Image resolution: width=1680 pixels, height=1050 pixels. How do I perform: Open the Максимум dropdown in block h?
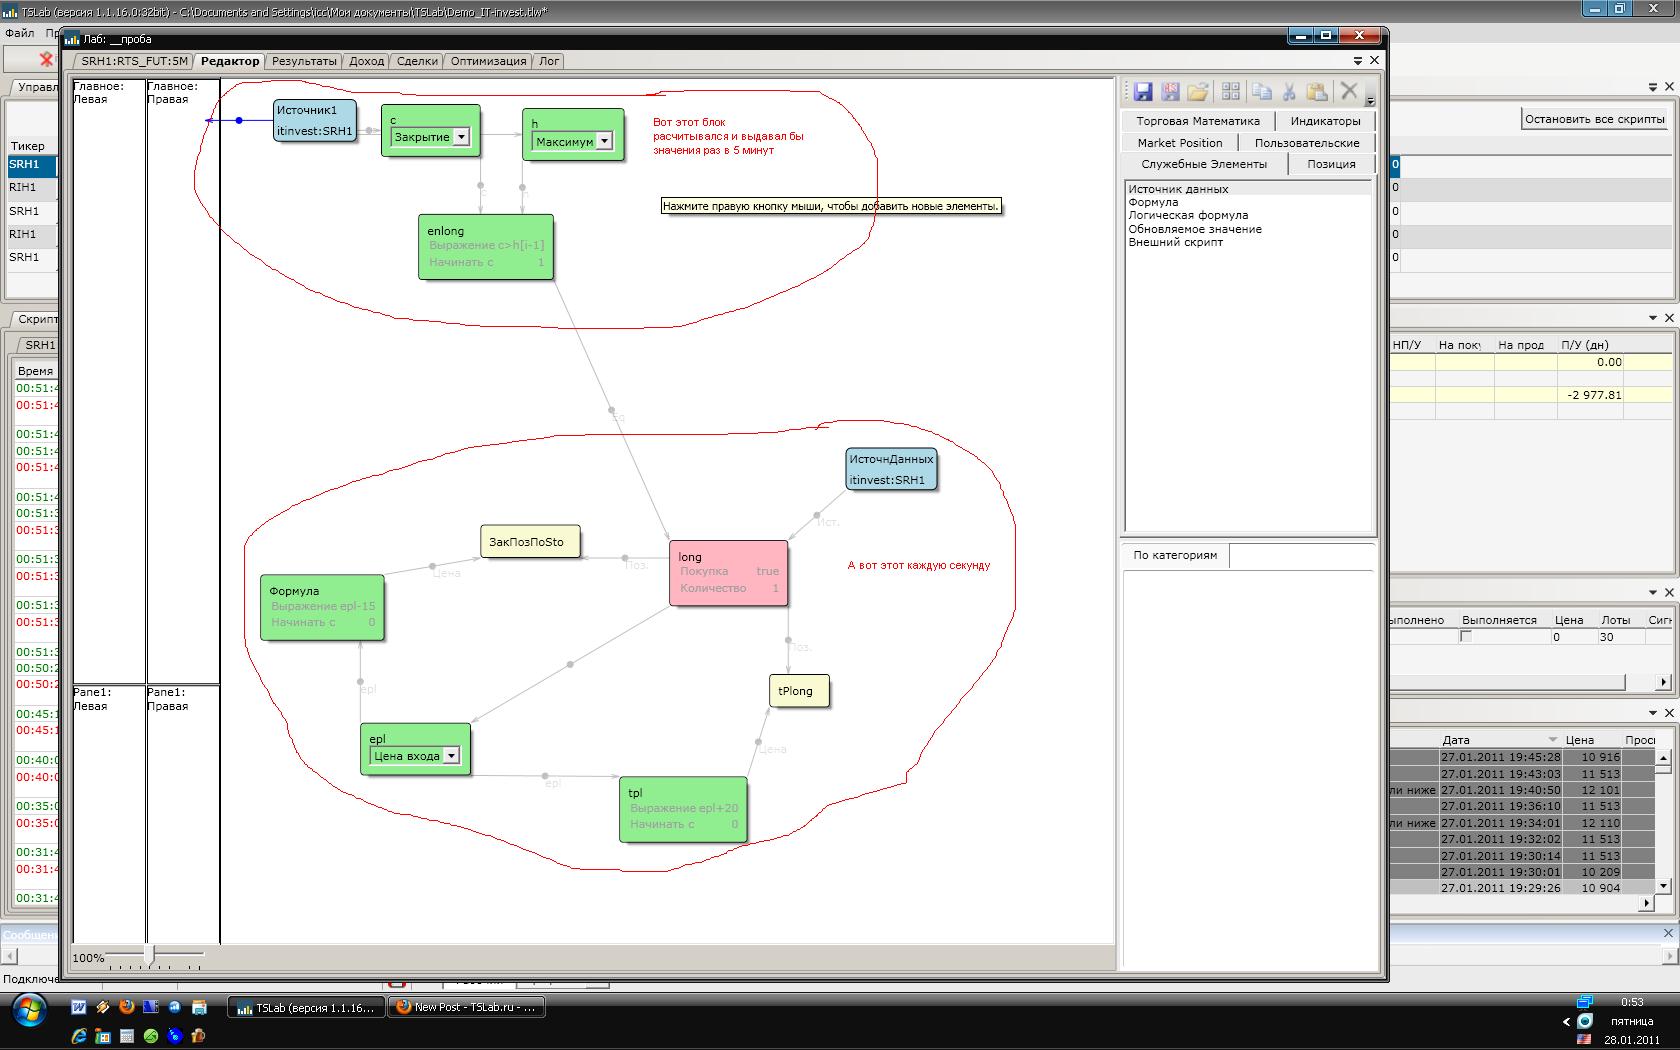click(x=604, y=142)
